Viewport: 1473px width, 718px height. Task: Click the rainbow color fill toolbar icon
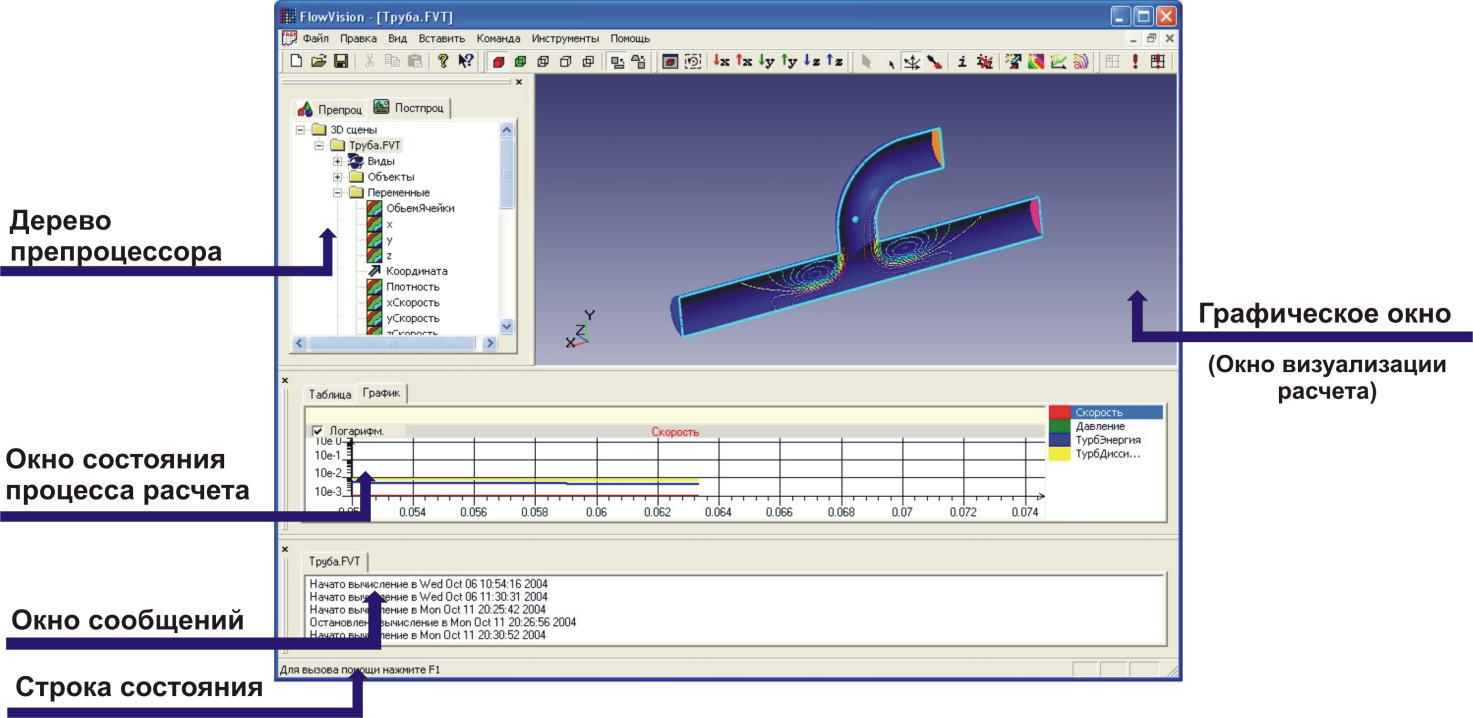click(1036, 61)
